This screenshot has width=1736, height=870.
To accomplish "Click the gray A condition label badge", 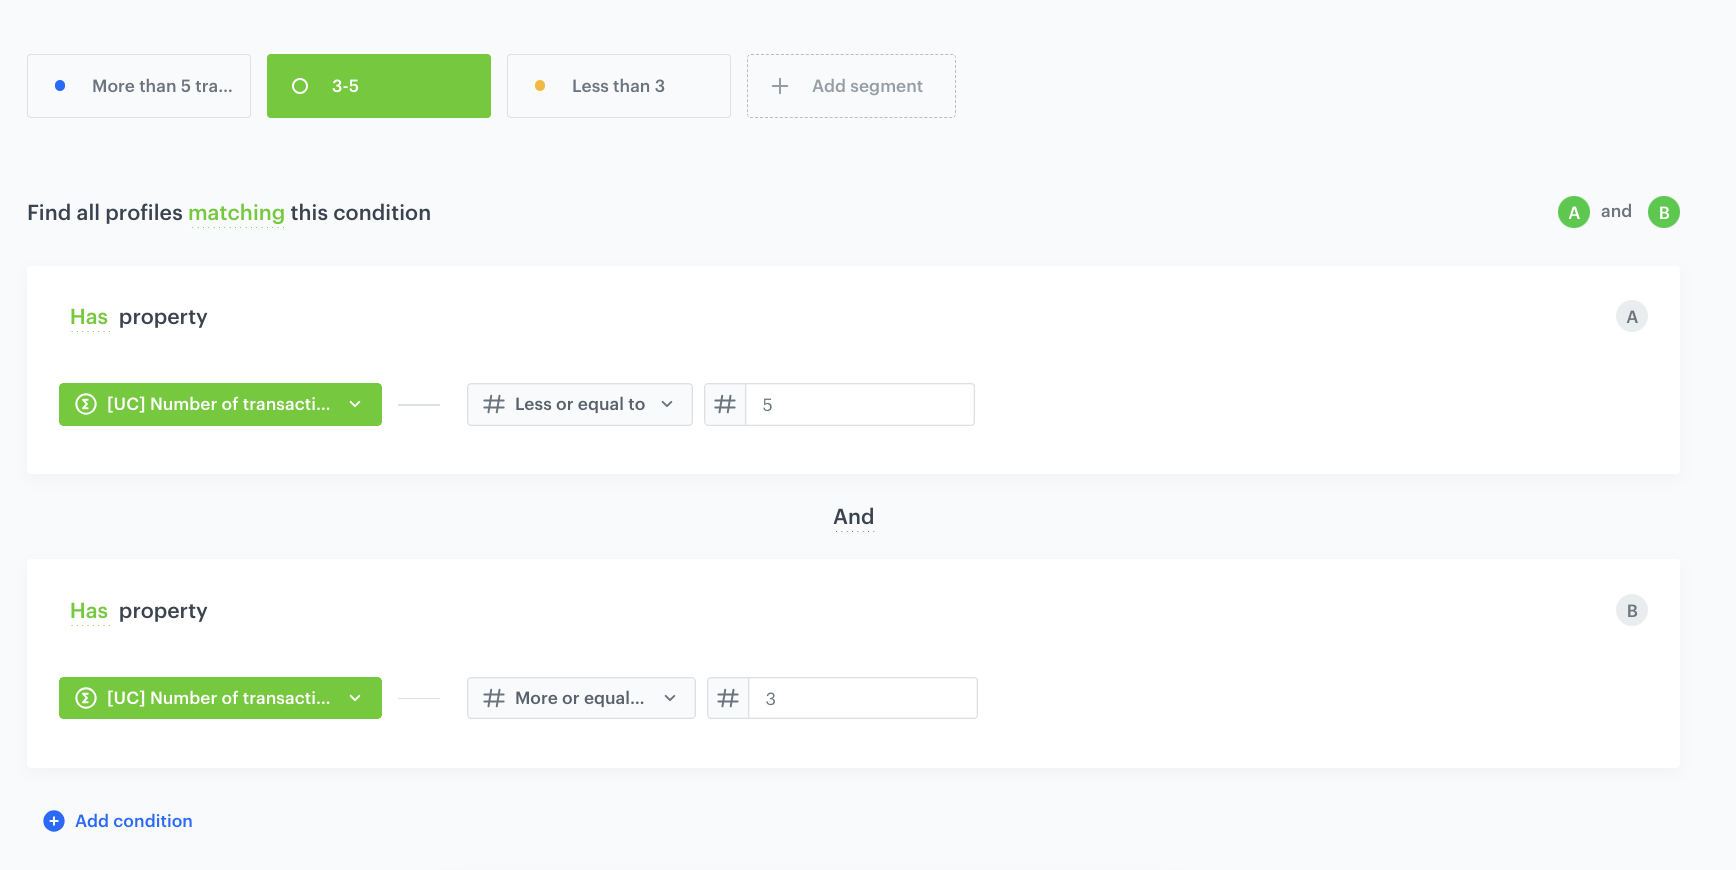I will [1631, 317].
